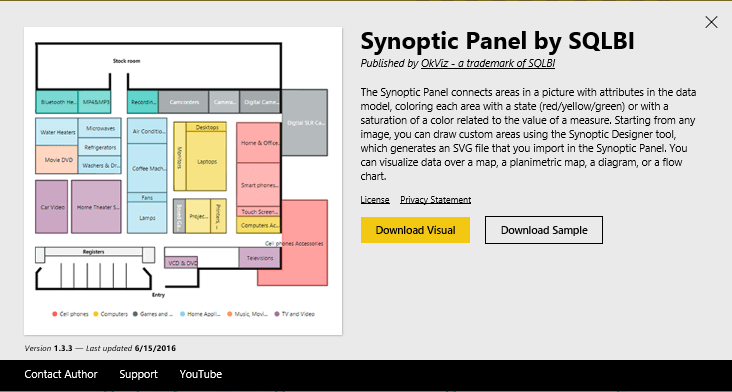
Task: Click the Movie DVD area
Action: click(x=56, y=160)
